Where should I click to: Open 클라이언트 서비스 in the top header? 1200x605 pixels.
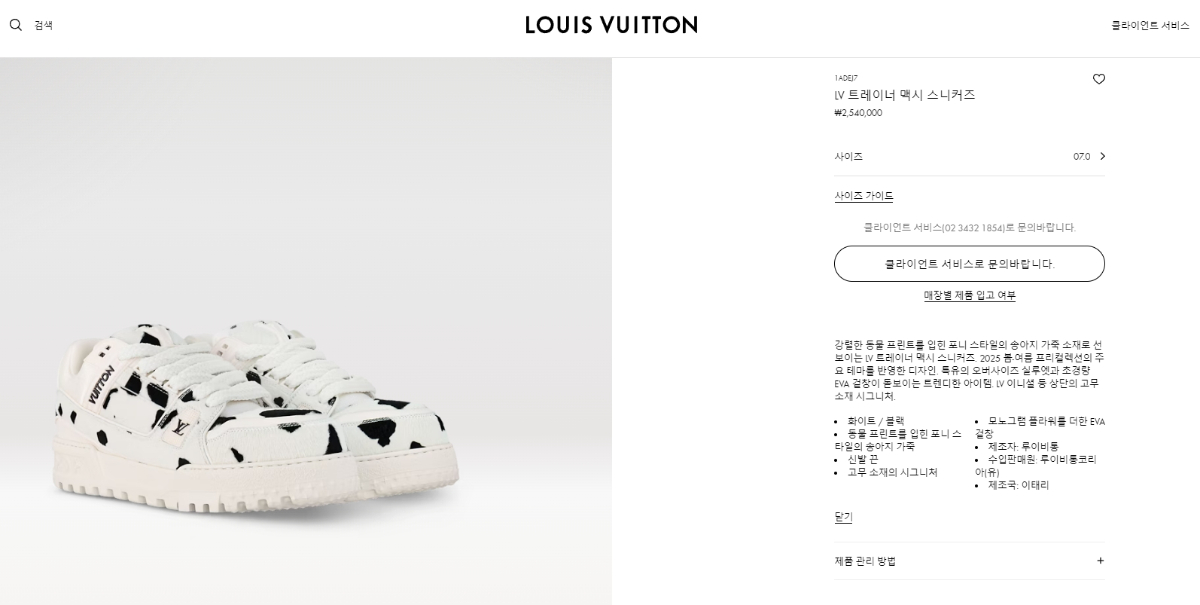click(1150, 25)
